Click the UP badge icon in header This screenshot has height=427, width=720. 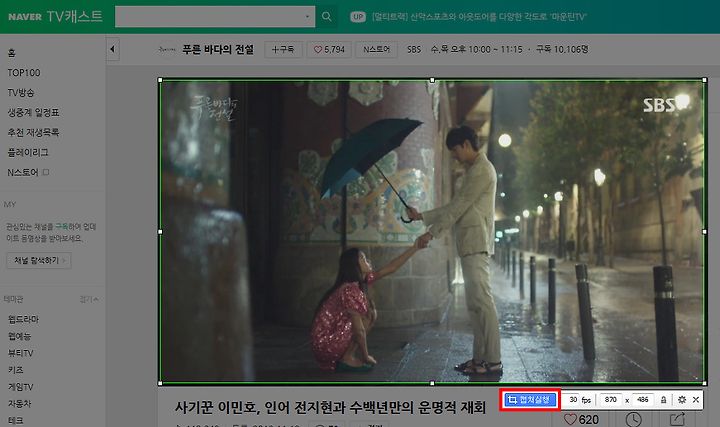click(358, 17)
